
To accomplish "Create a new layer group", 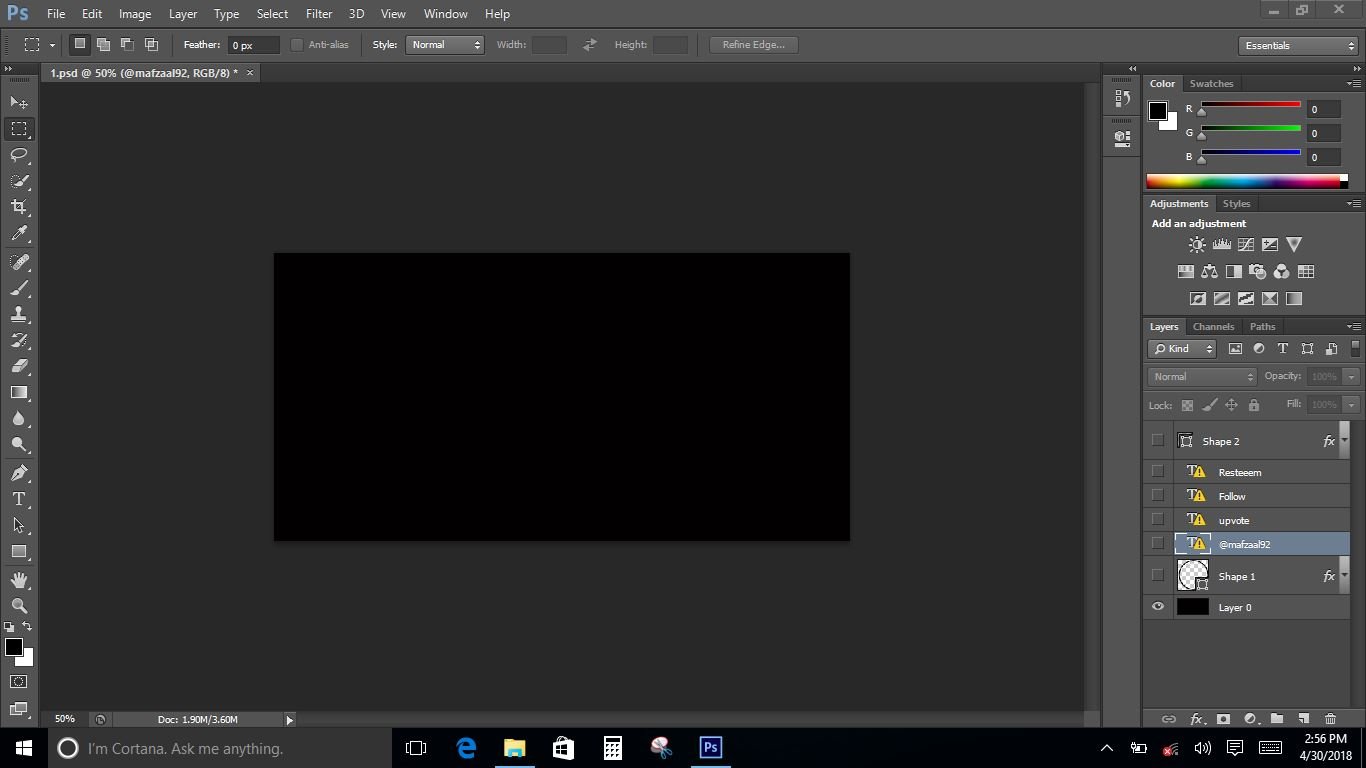I will tap(1277, 719).
